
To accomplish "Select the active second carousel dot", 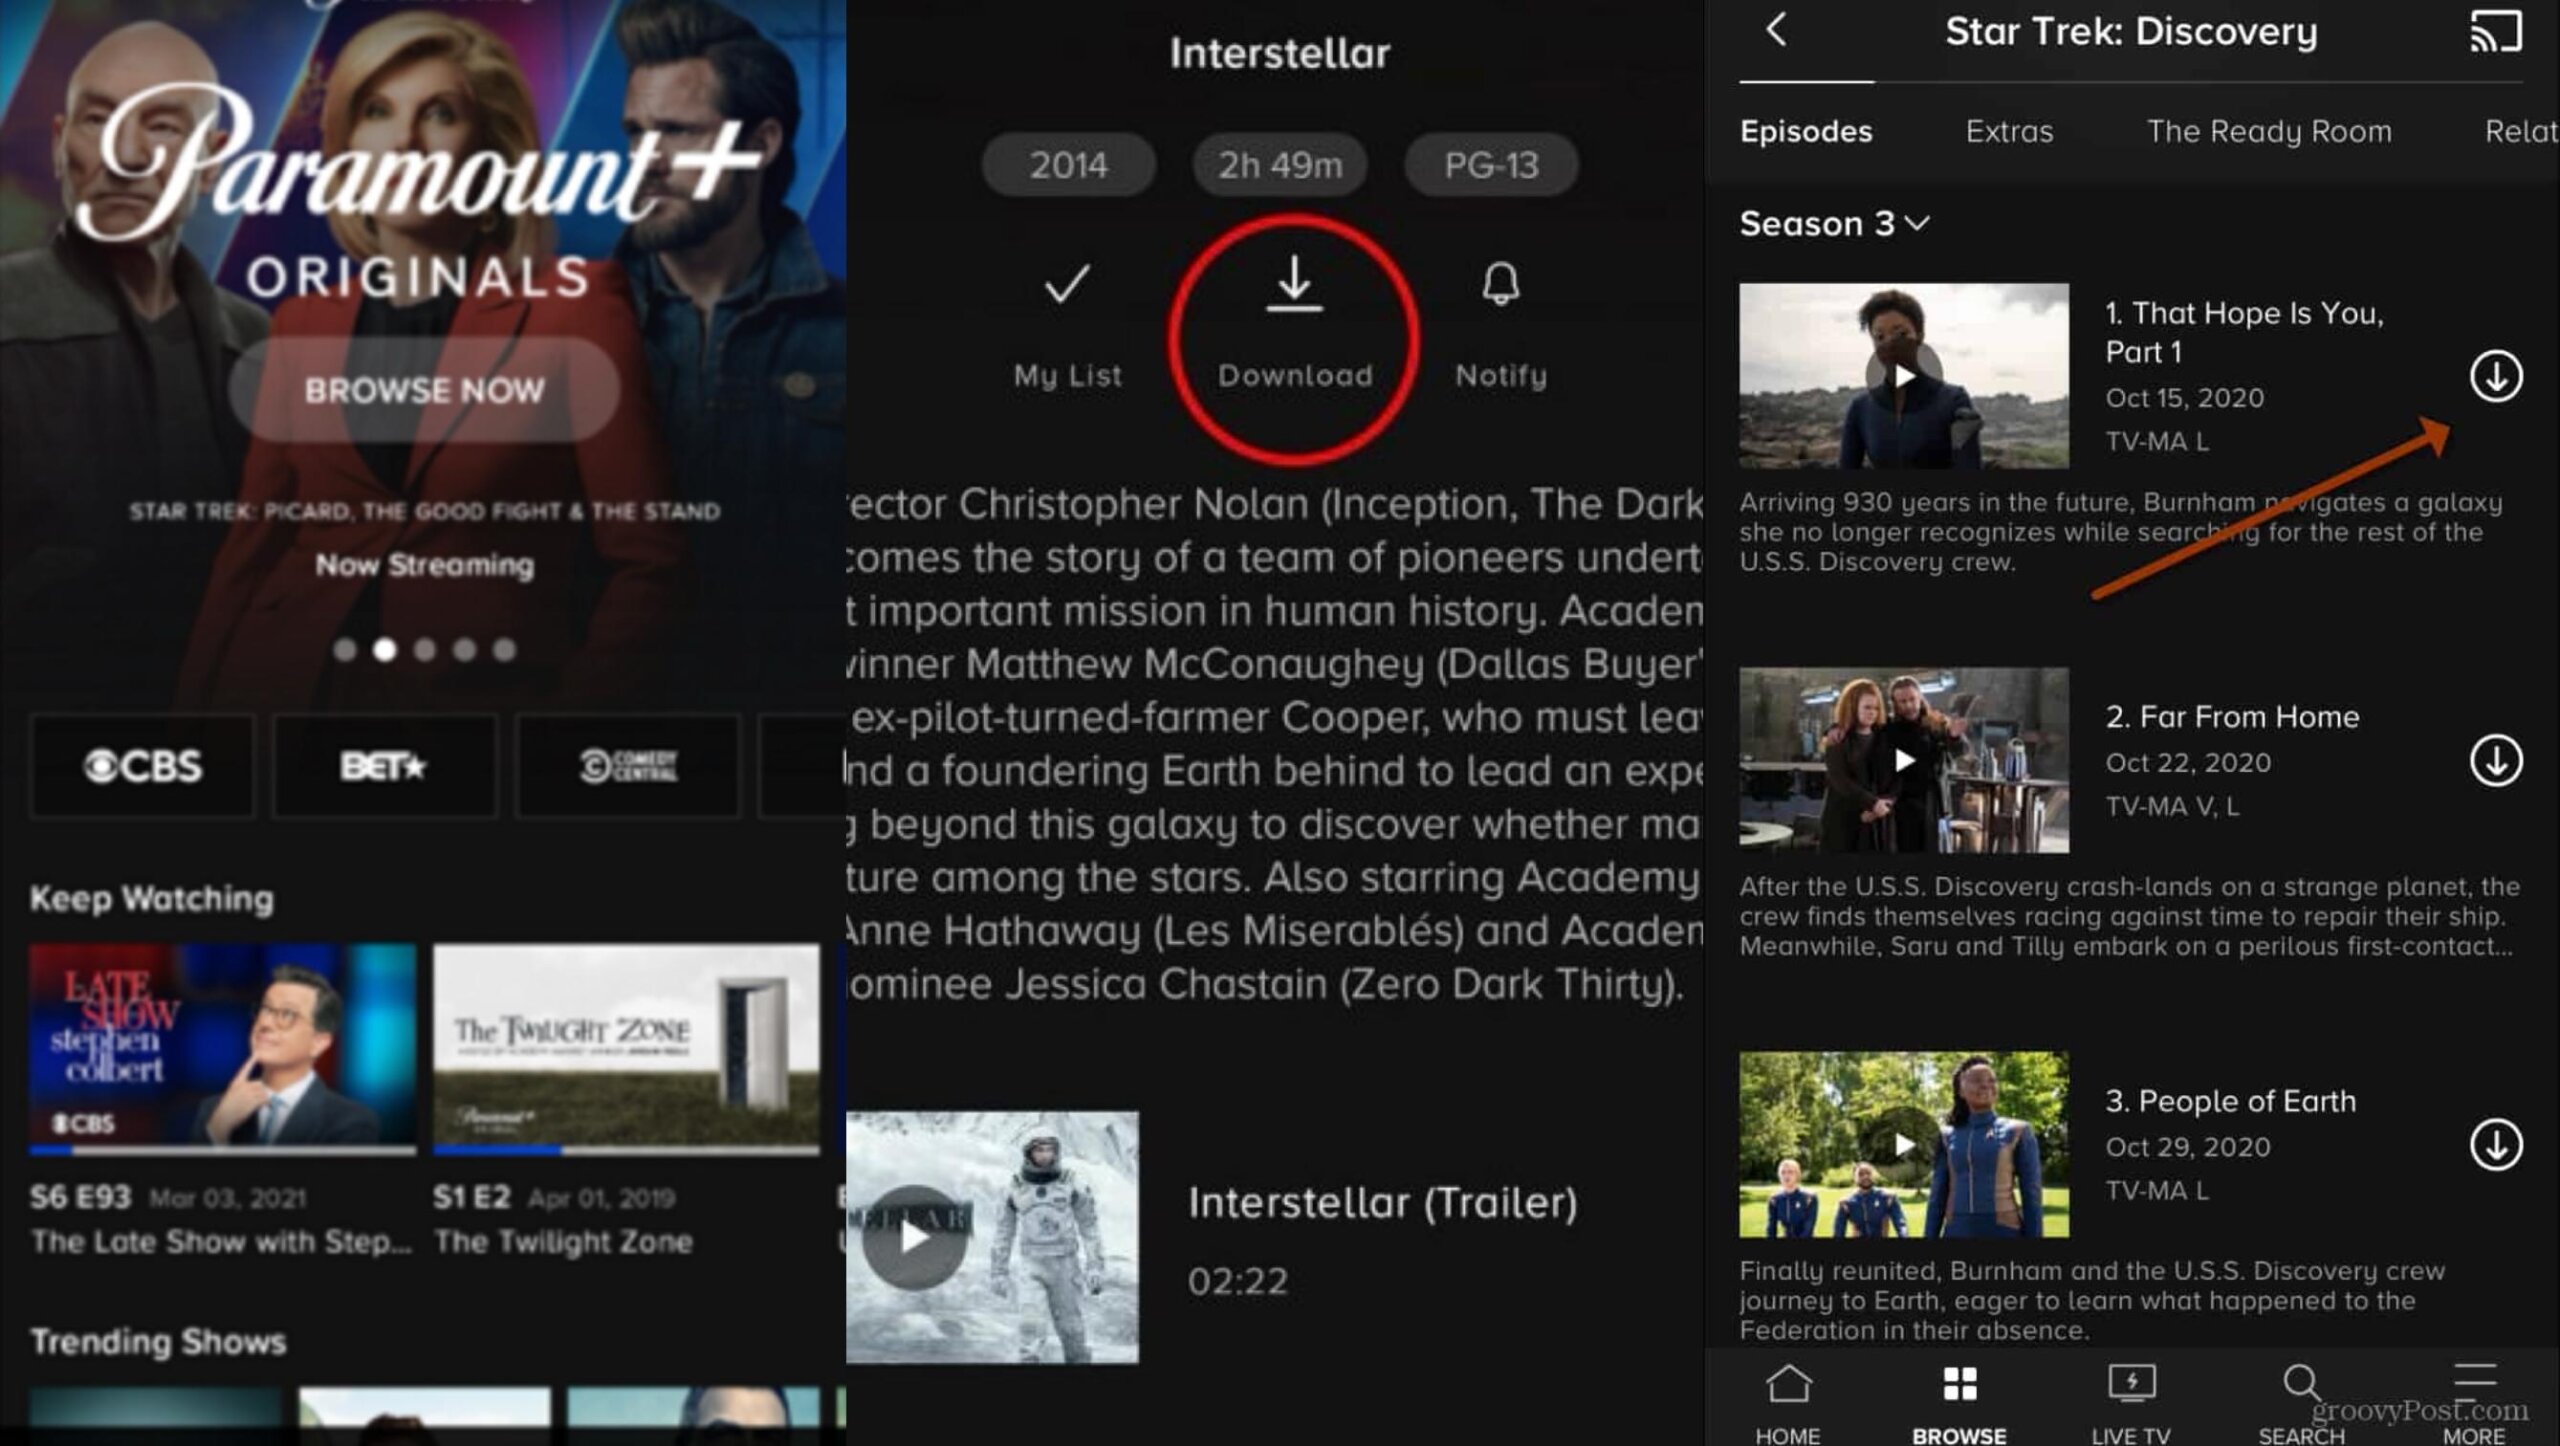I will [x=384, y=650].
